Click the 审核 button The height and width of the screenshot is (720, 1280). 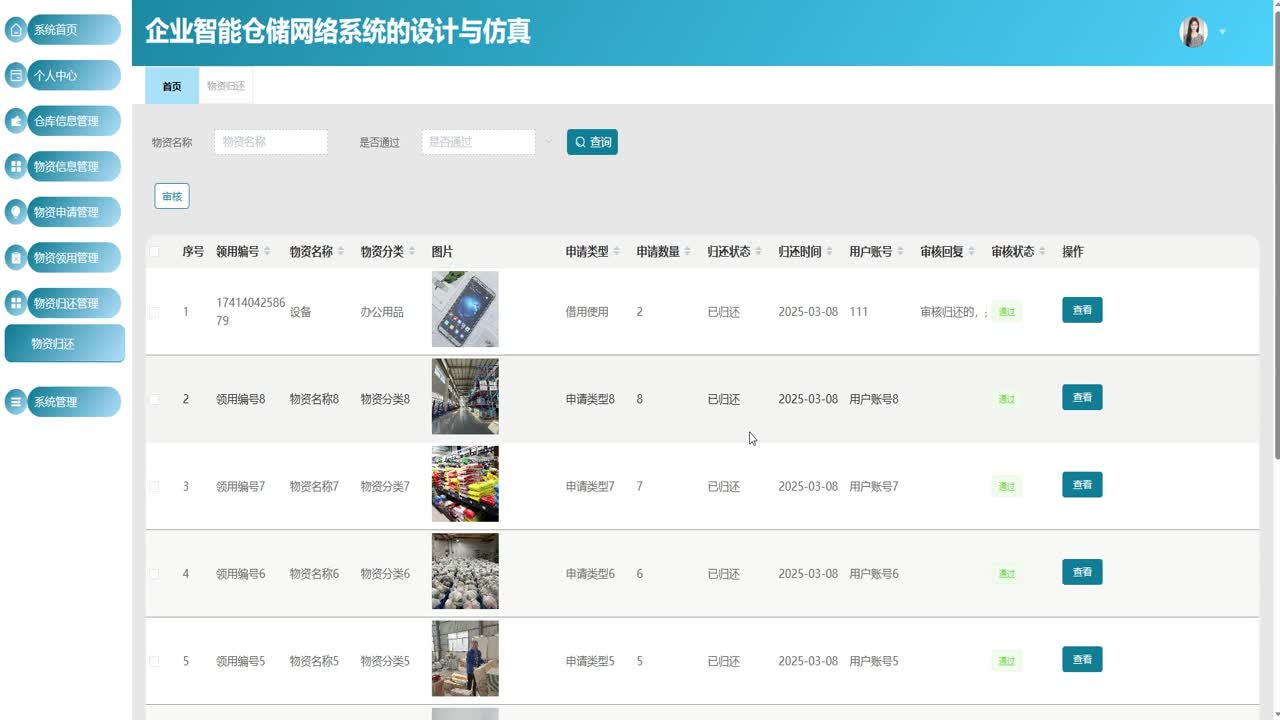tap(172, 196)
